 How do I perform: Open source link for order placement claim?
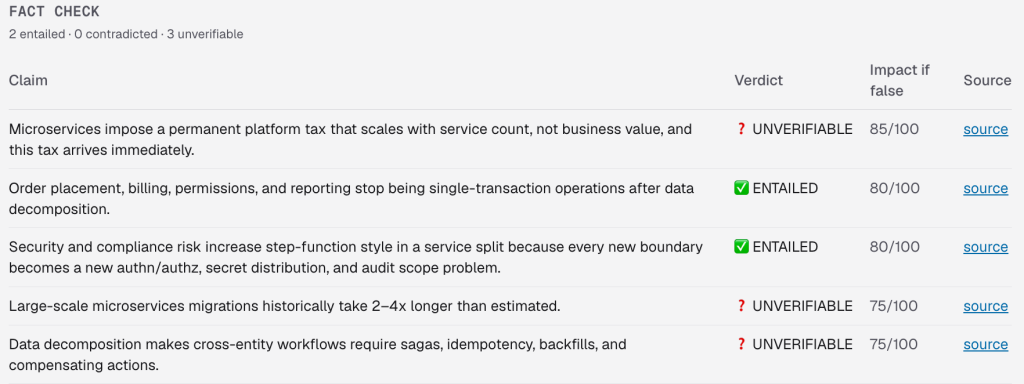point(985,188)
